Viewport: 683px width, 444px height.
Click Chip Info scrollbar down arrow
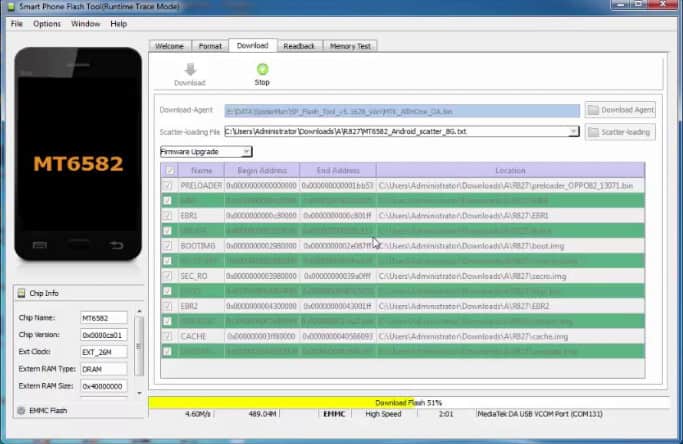pyautogui.click(x=139, y=393)
